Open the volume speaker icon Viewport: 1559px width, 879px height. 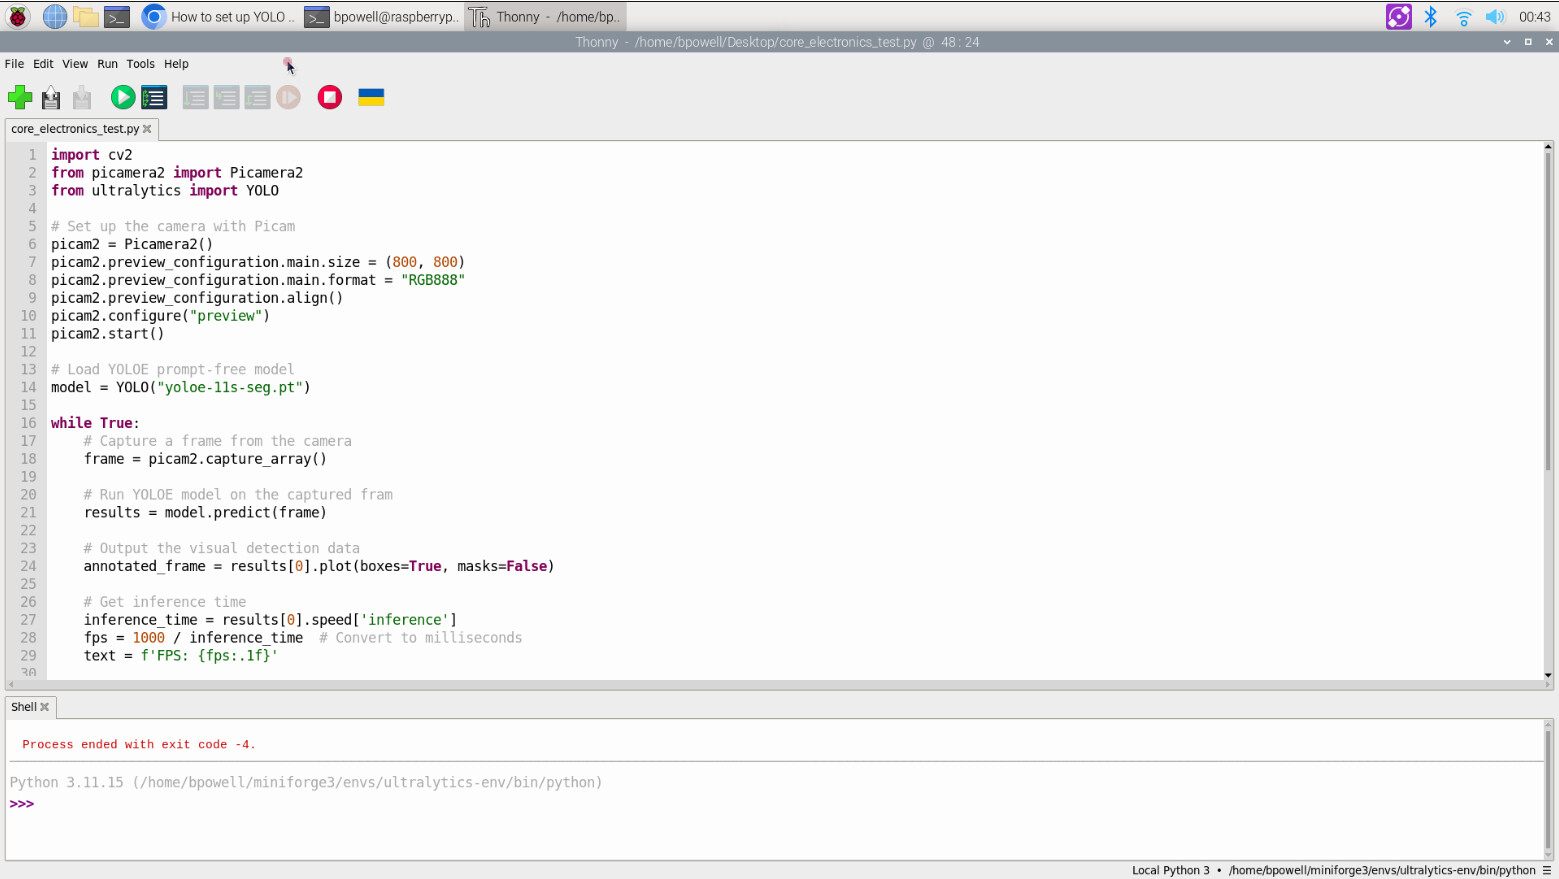[x=1494, y=17]
